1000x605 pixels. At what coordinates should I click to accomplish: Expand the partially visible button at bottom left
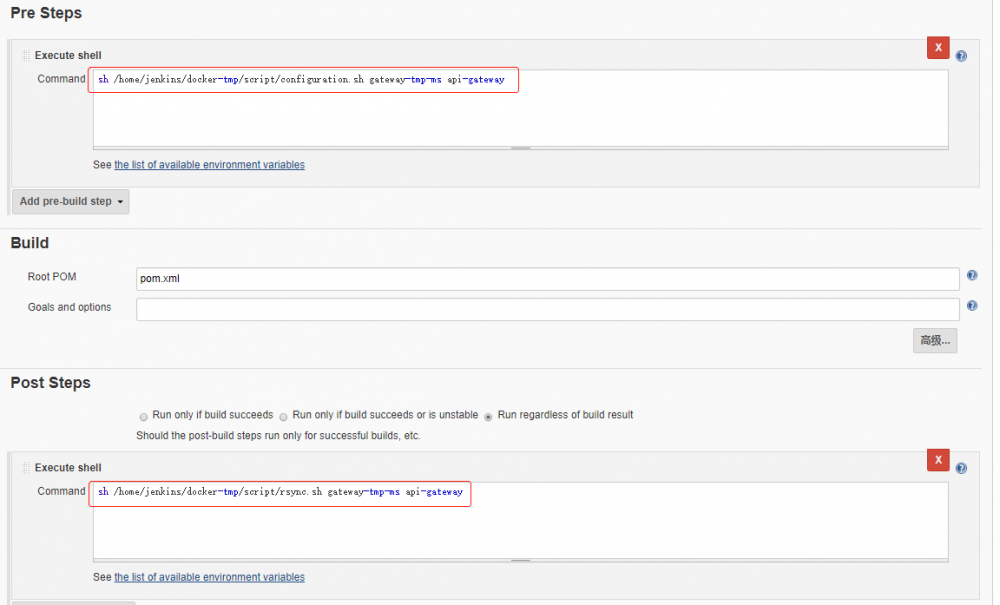[x=70, y=600]
